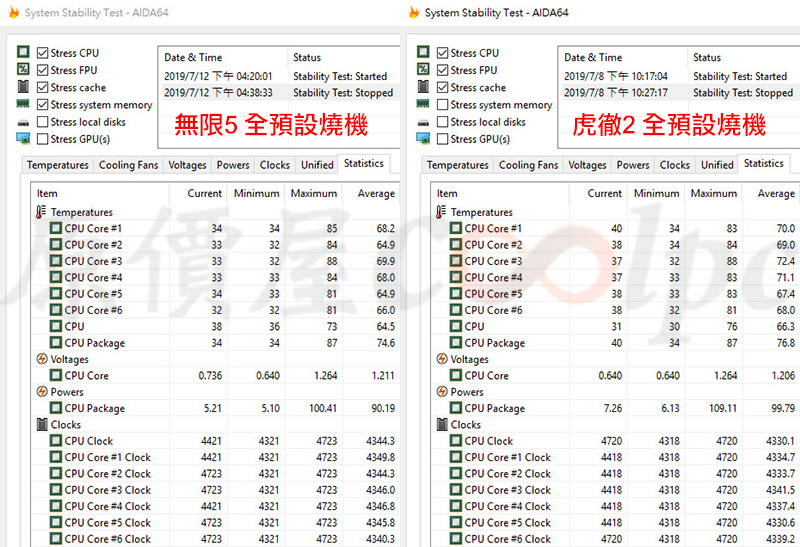Viewport: 800px width, 547px height.
Task: Sort by Average column in right window
Action: pyautogui.click(x=771, y=193)
